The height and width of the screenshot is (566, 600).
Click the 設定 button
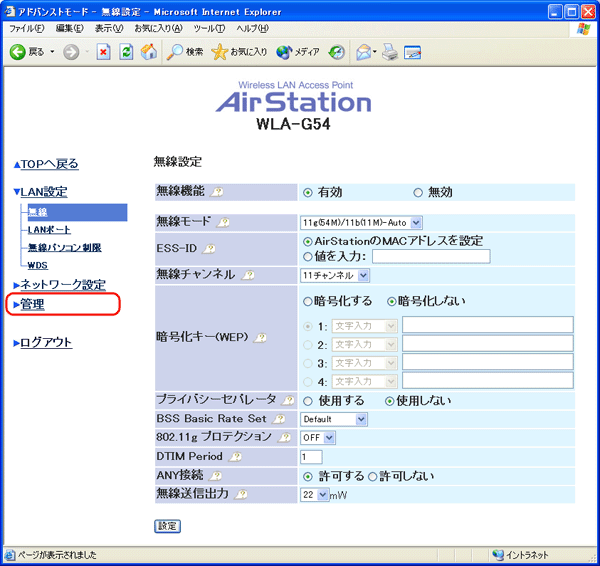tap(167, 526)
